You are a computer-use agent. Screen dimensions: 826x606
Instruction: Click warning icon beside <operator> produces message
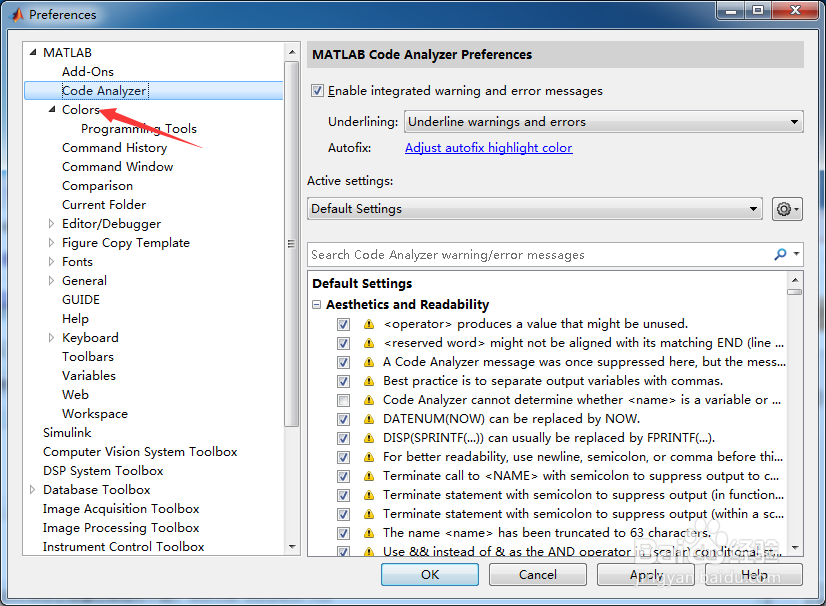tap(368, 324)
